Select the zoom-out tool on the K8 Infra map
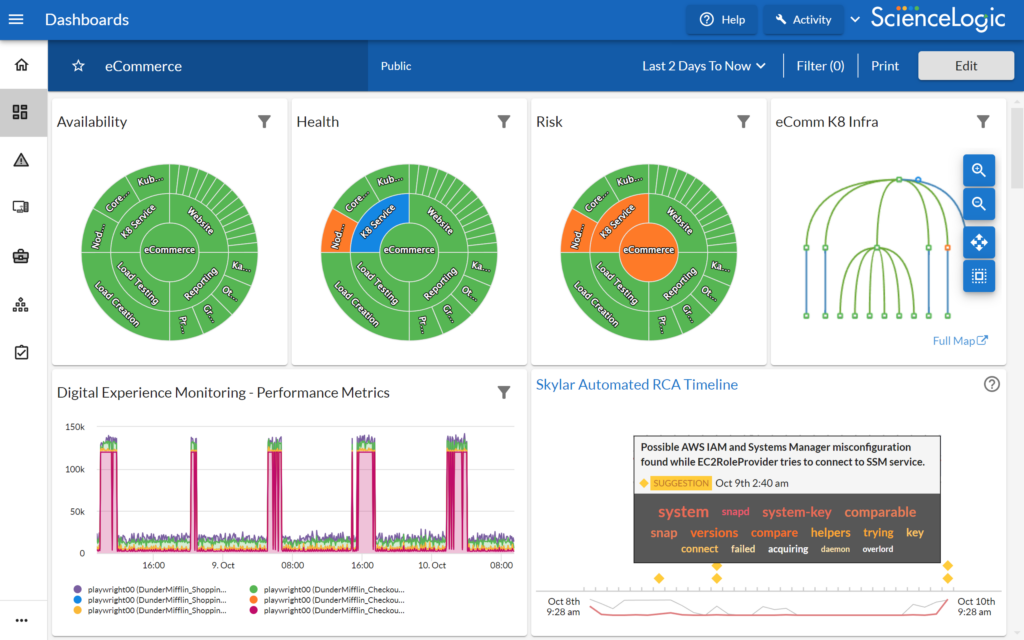This screenshot has height=640, width=1024. [x=979, y=204]
